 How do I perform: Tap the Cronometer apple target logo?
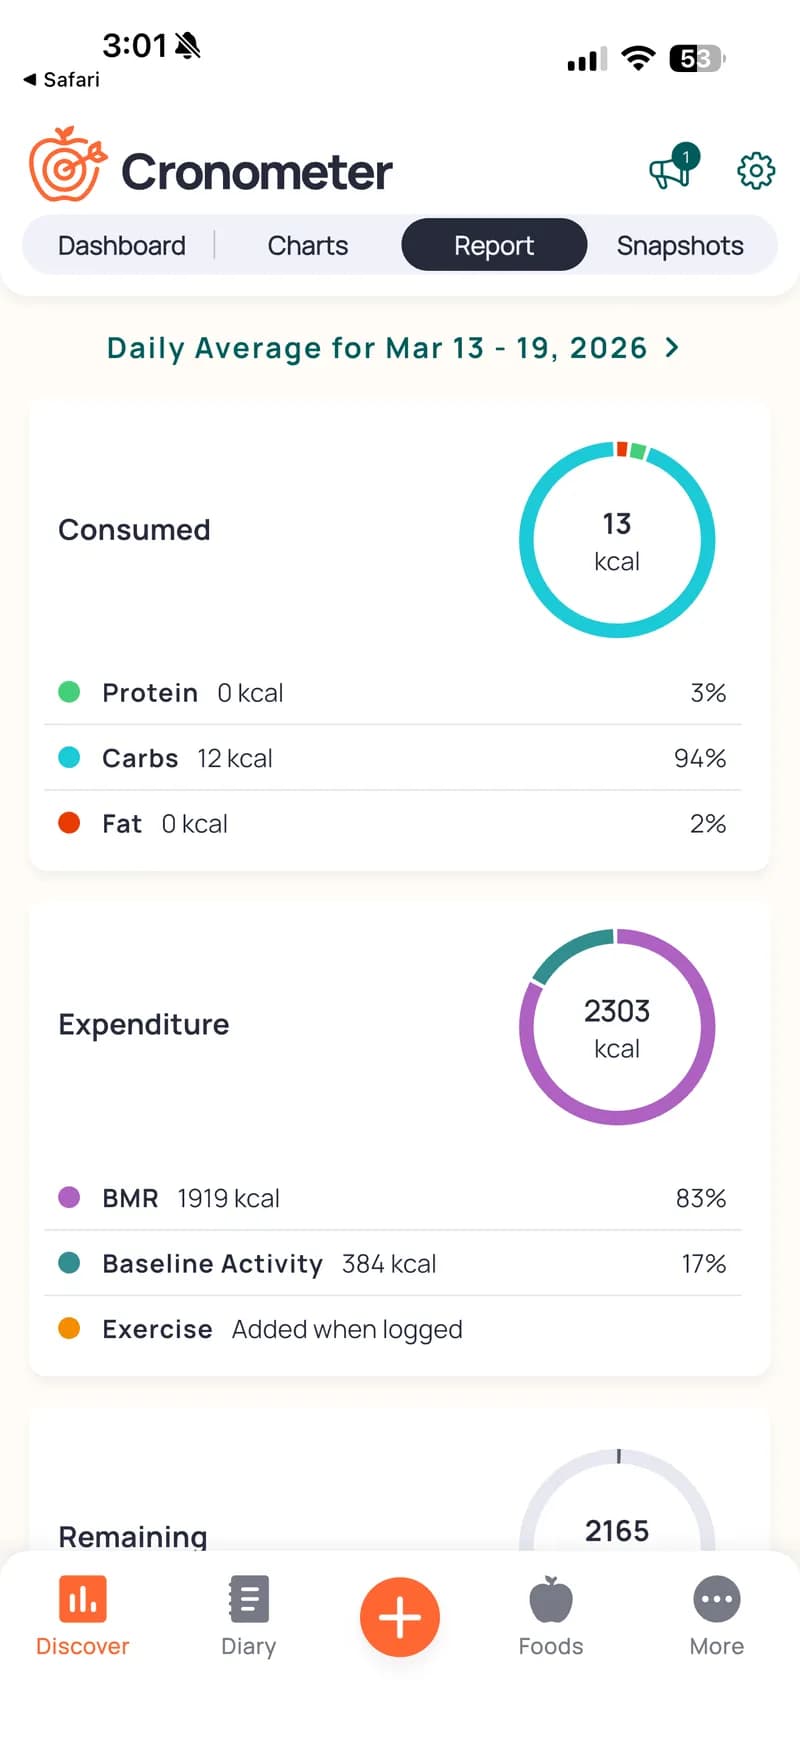[66, 165]
